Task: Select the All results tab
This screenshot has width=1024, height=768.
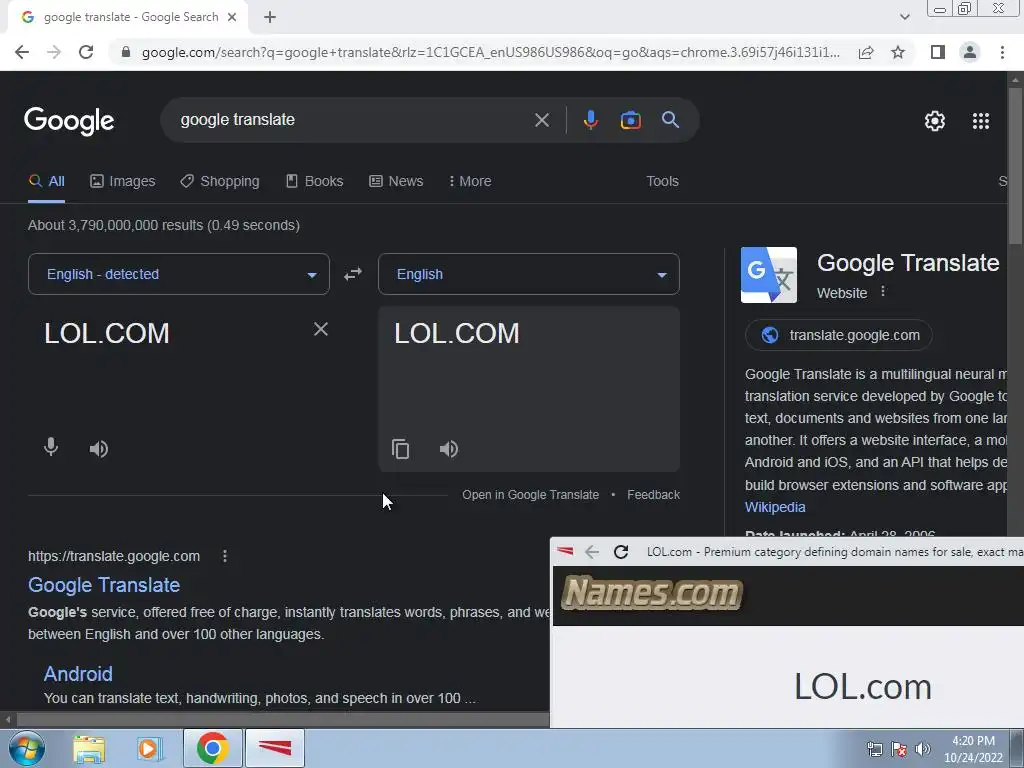Action: coord(46,181)
